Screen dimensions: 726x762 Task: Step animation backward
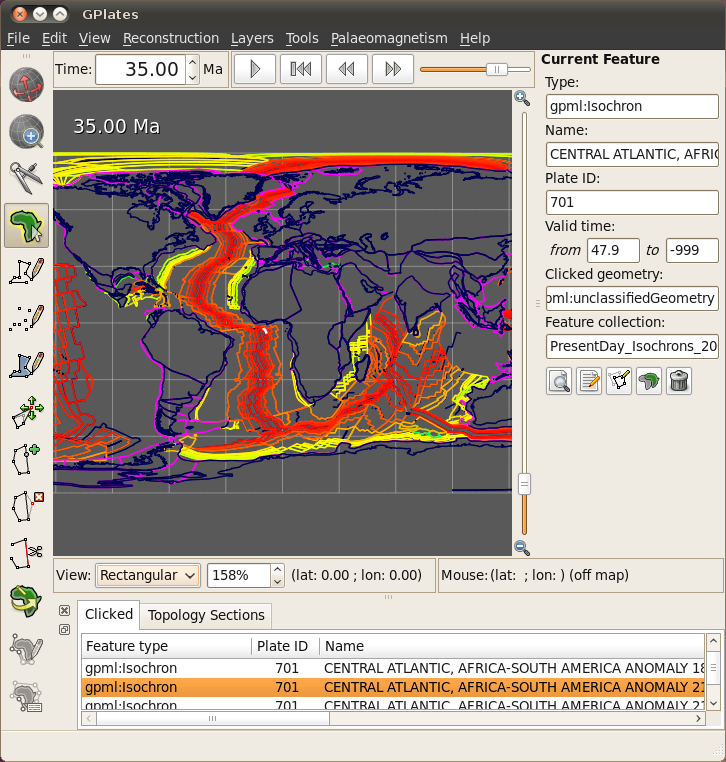[346, 69]
